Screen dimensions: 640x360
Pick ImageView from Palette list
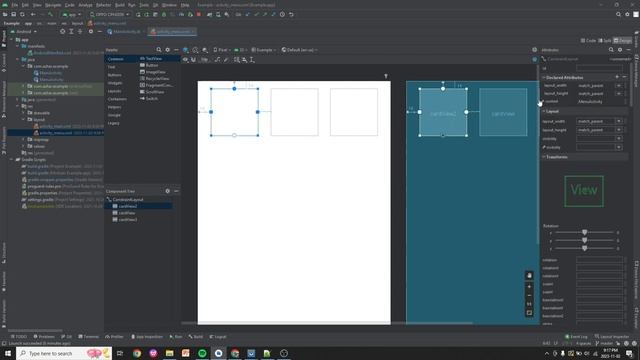tap(153, 72)
